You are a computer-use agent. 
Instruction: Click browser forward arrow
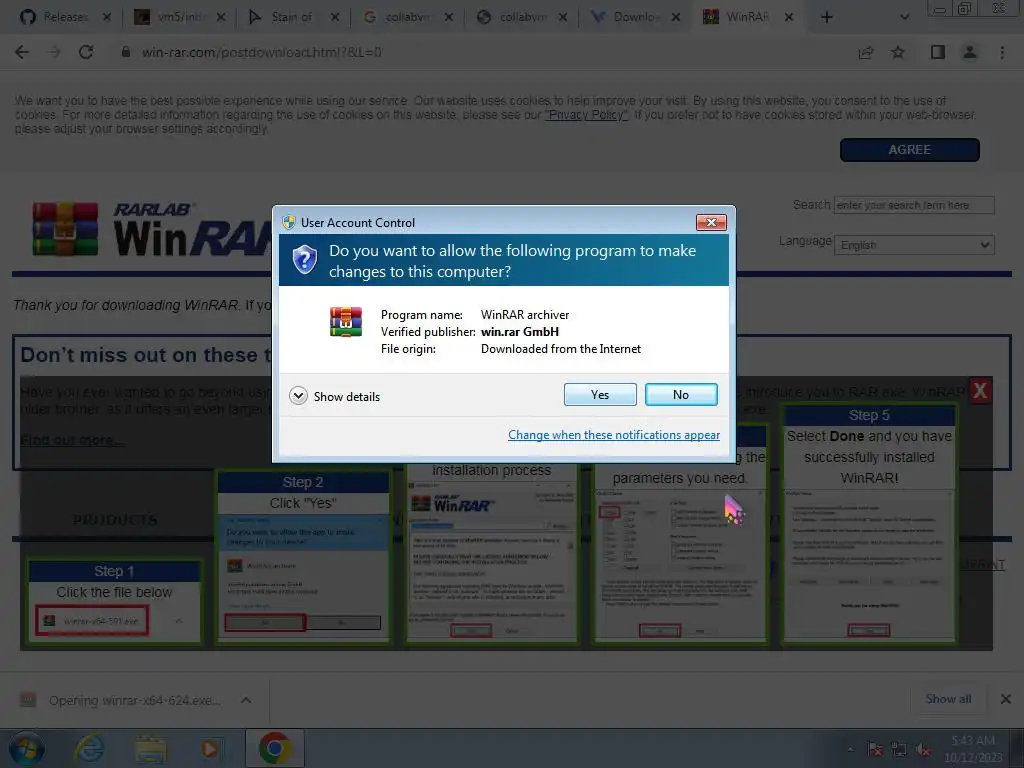click(54, 52)
